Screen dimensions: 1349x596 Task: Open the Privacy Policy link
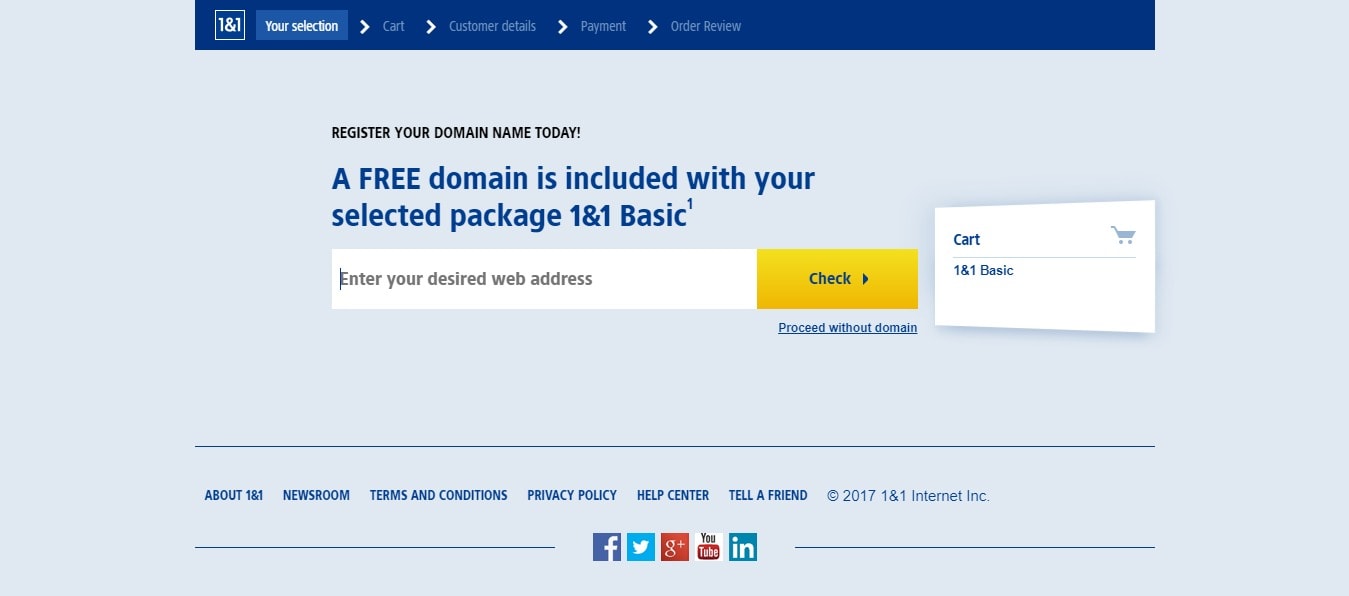(572, 495)
